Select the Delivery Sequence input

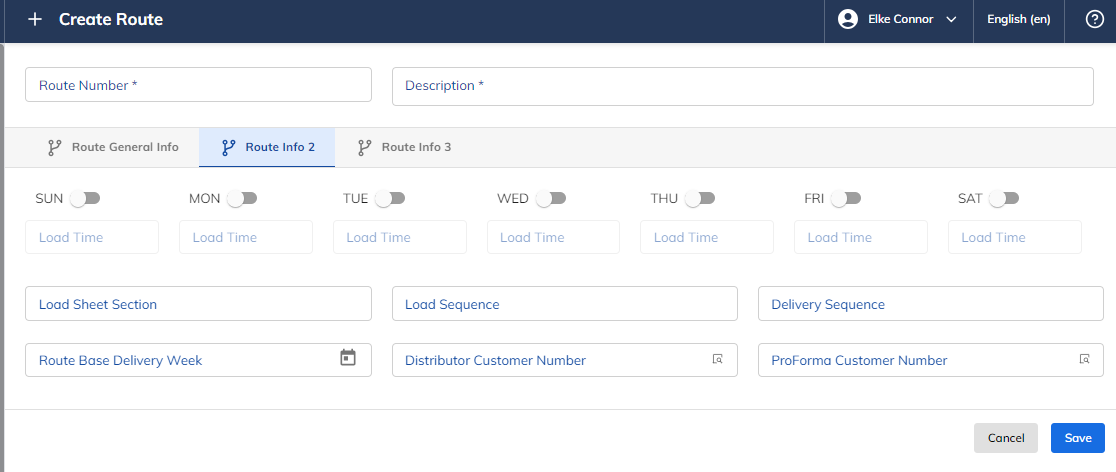(931, 304)
